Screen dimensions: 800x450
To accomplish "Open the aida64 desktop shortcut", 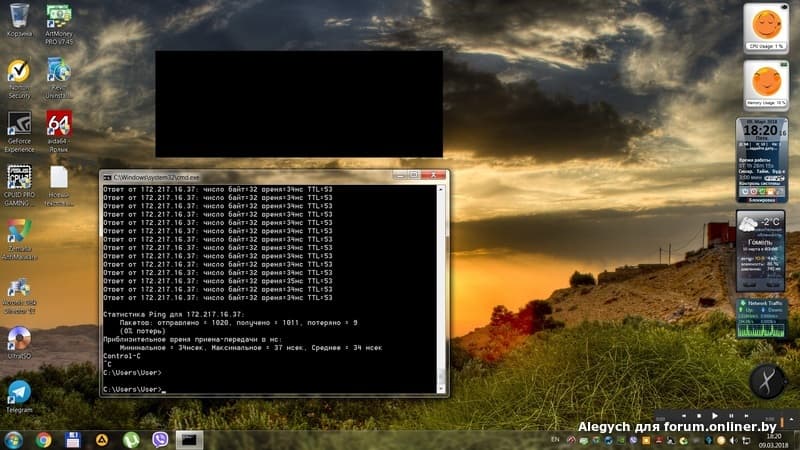I will (59, 124).
